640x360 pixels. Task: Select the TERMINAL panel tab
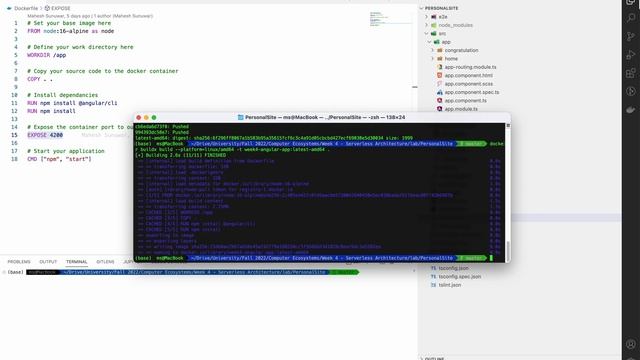pyautogui.click(x=77, y=262)
